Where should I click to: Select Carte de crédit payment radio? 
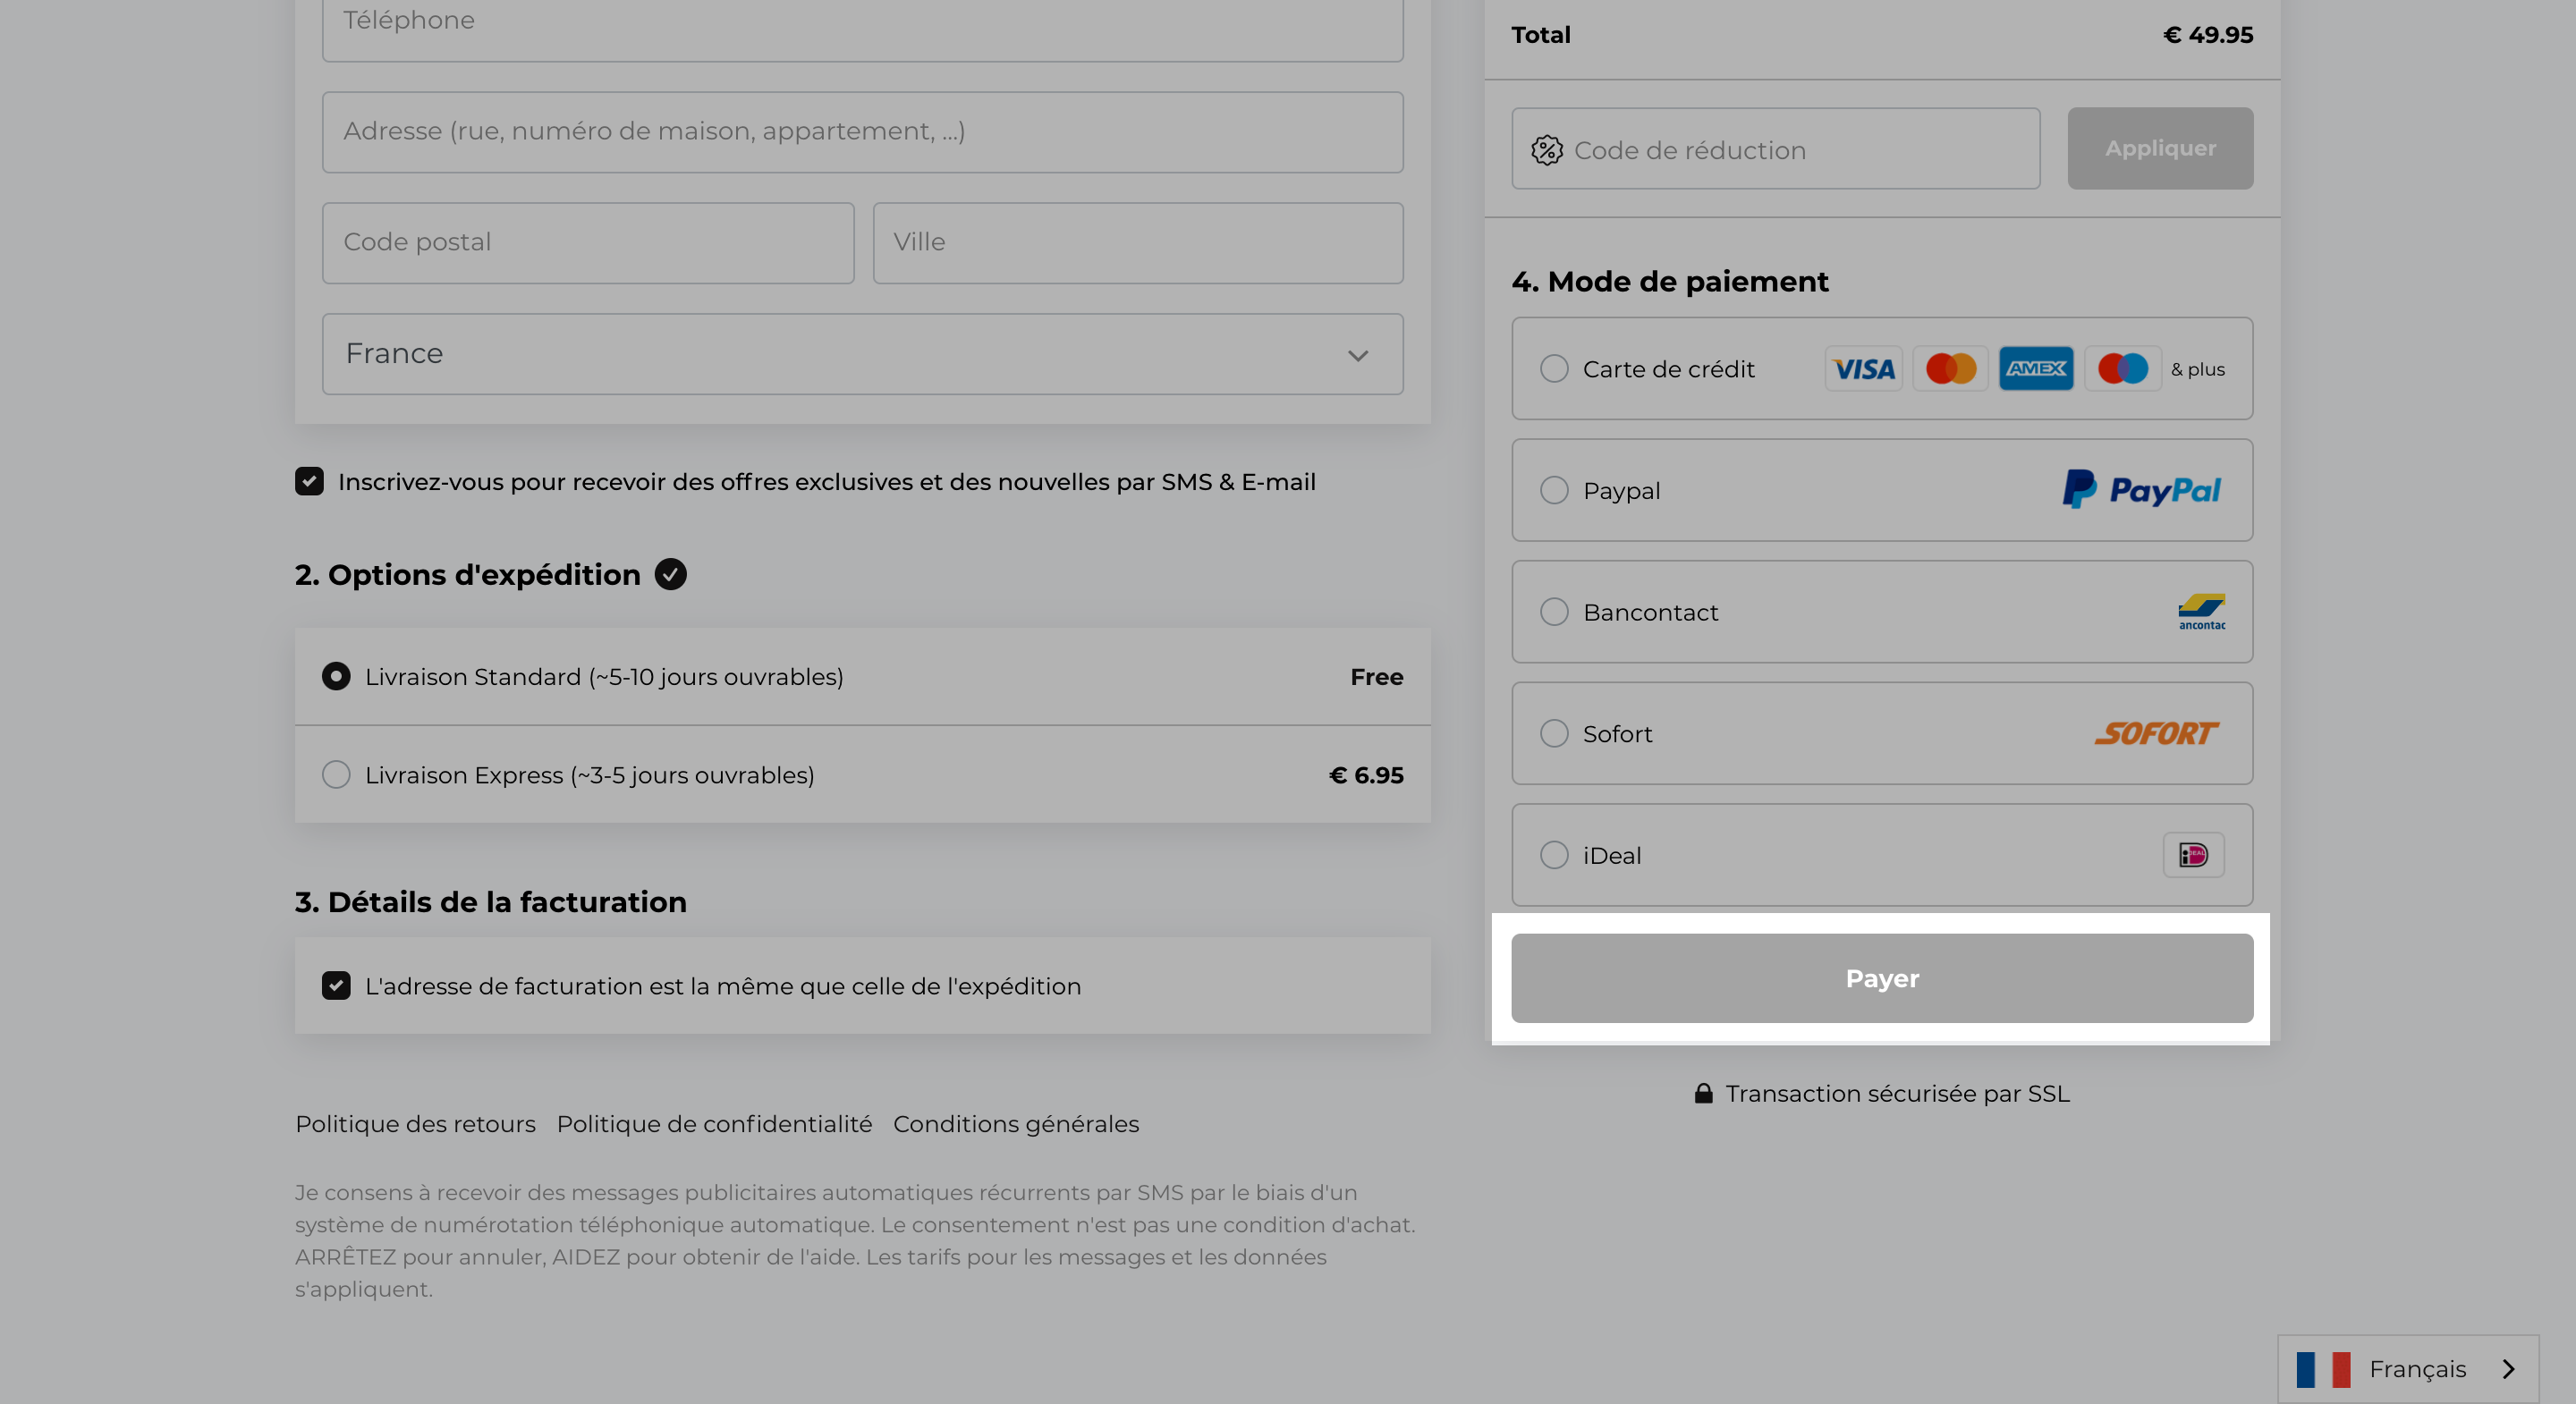coord(1553,369)
